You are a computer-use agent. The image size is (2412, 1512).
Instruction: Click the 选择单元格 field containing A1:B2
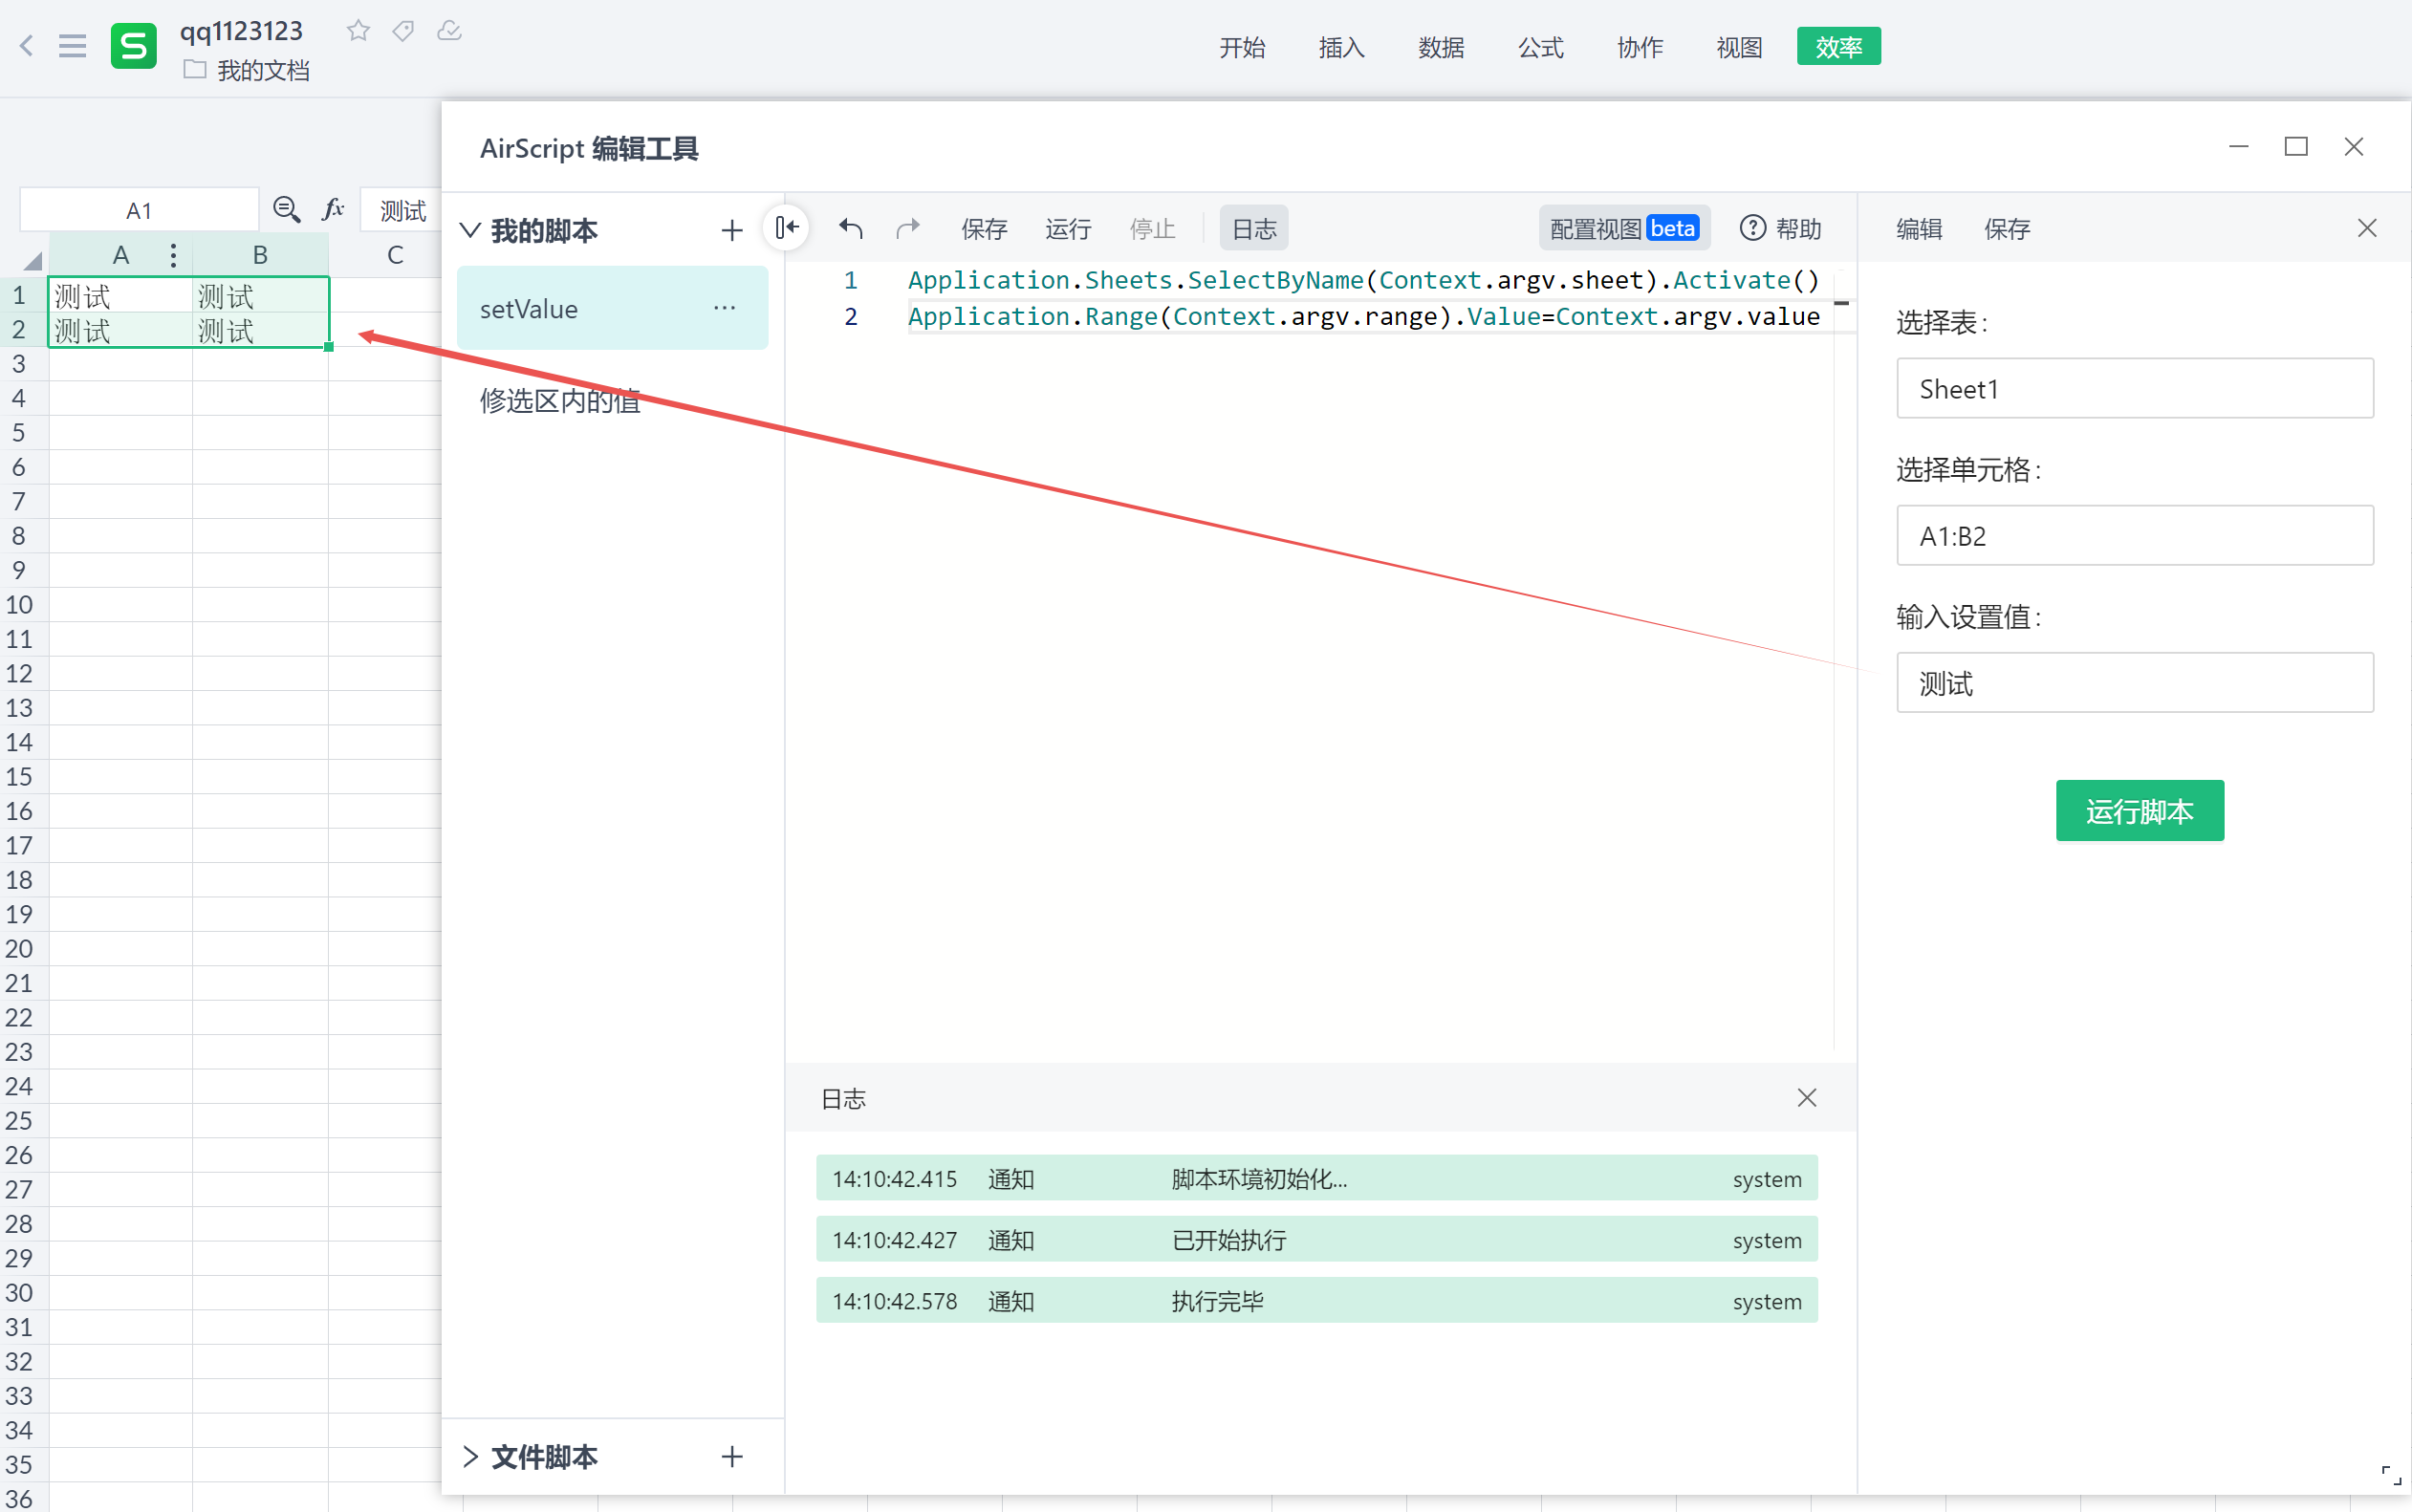click(x=2134, y=536)
